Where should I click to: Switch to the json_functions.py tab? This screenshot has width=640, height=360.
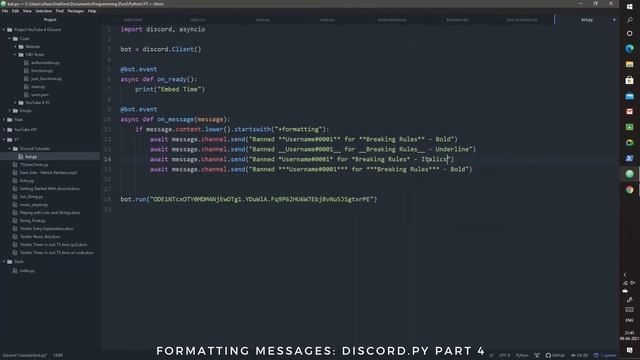tap(522, 20)
